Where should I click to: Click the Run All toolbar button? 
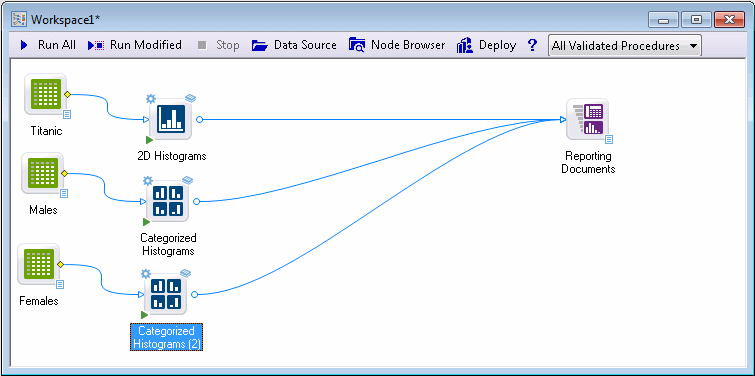coord(48,45)
